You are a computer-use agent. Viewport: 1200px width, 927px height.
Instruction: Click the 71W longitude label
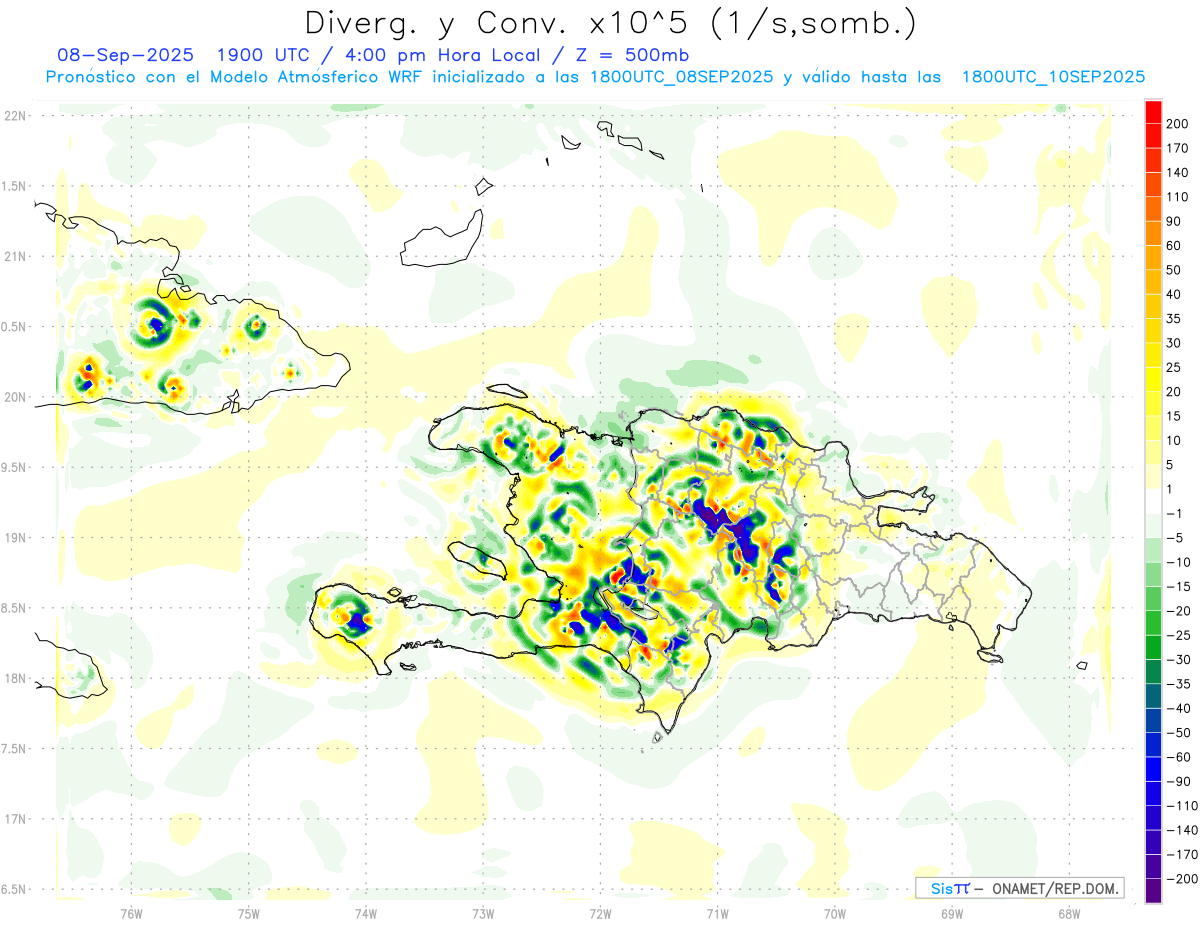(x=717, y=913)
